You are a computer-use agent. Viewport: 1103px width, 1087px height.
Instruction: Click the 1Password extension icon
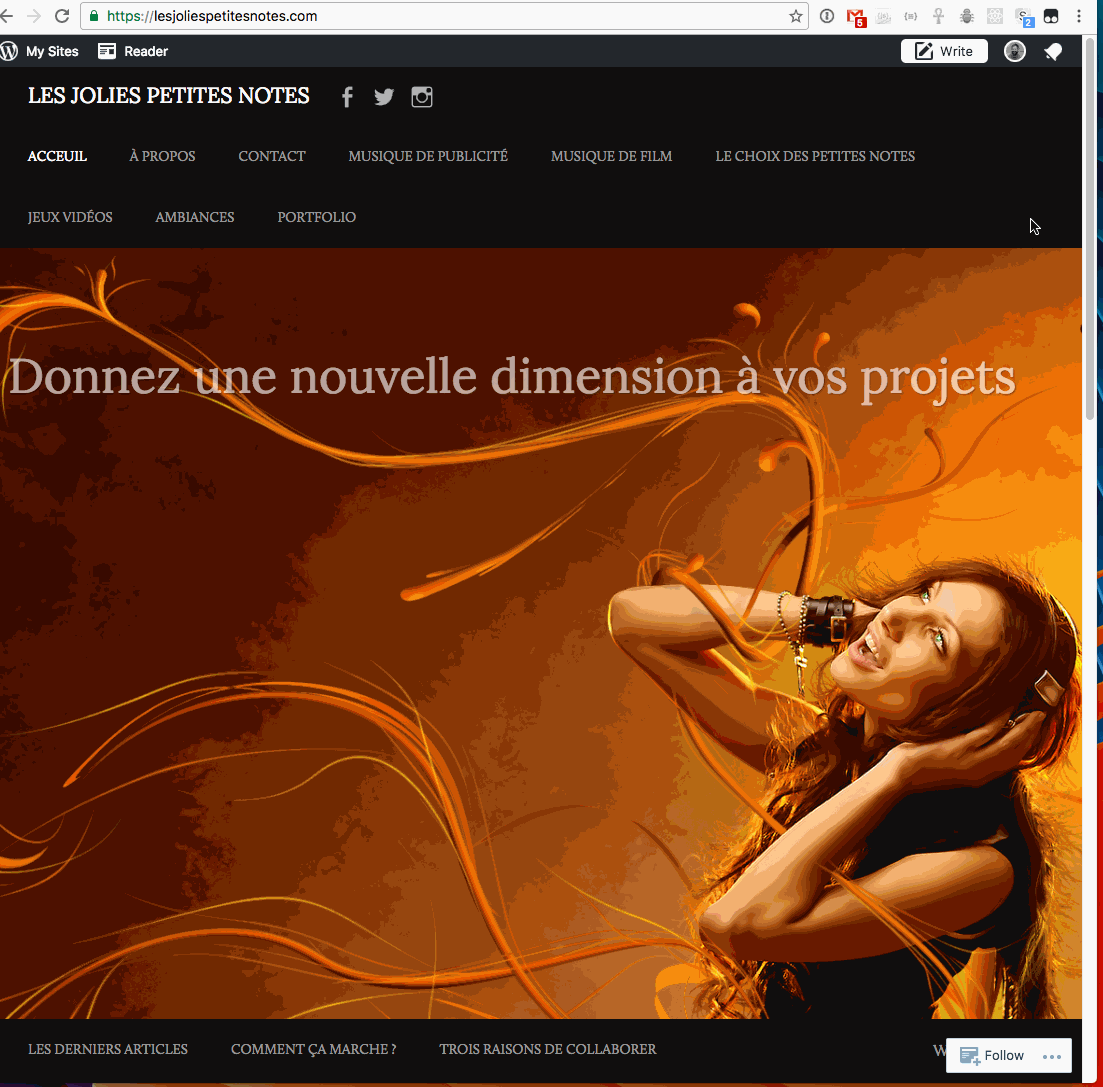coord(827,16)
